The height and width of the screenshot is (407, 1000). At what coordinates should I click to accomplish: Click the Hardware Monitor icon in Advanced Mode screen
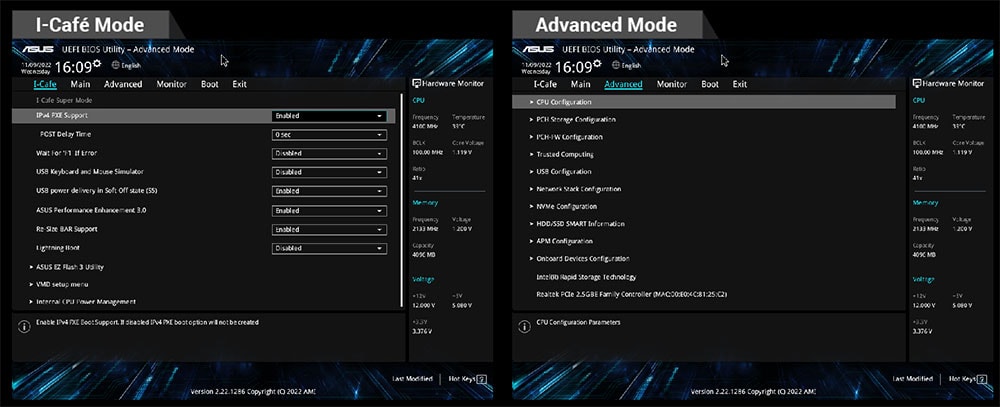[x=916, y=84]
